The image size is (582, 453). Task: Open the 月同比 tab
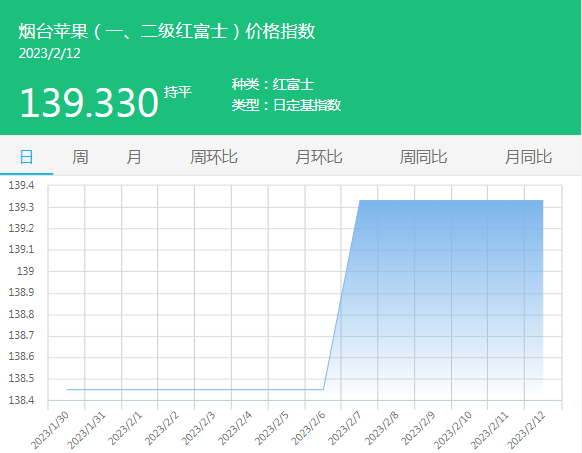point(528,157)
